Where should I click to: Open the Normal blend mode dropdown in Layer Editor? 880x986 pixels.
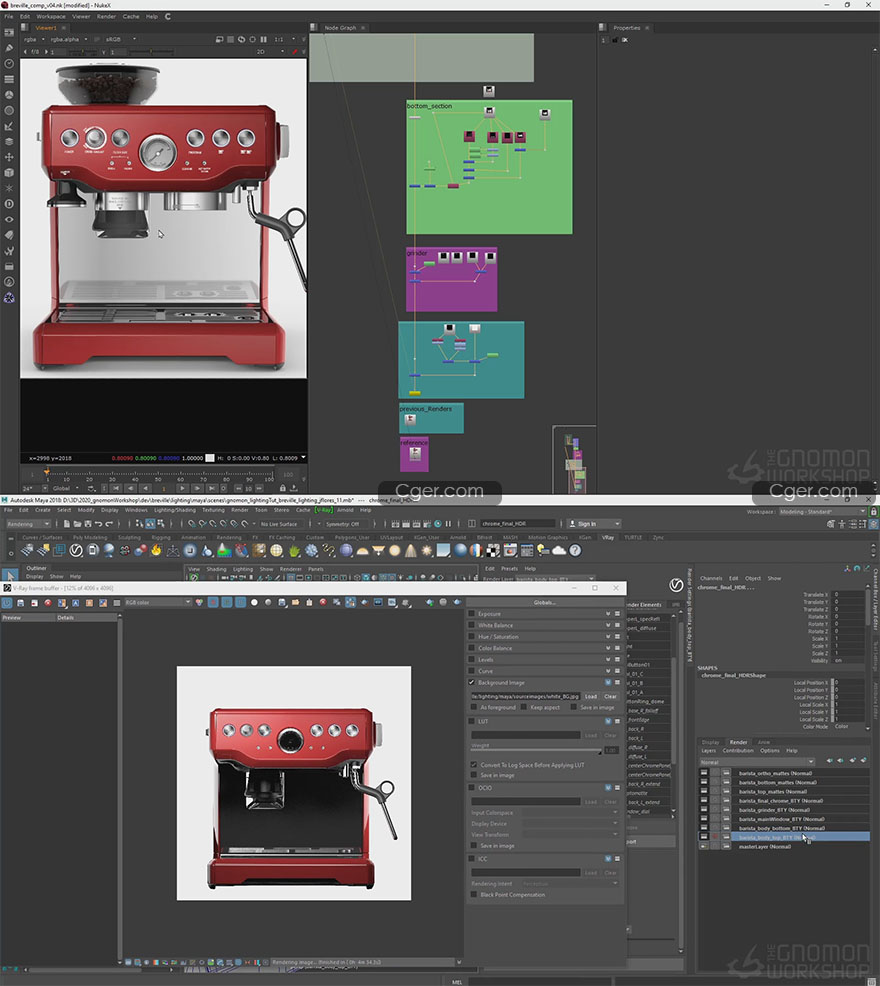pos(757,762)
